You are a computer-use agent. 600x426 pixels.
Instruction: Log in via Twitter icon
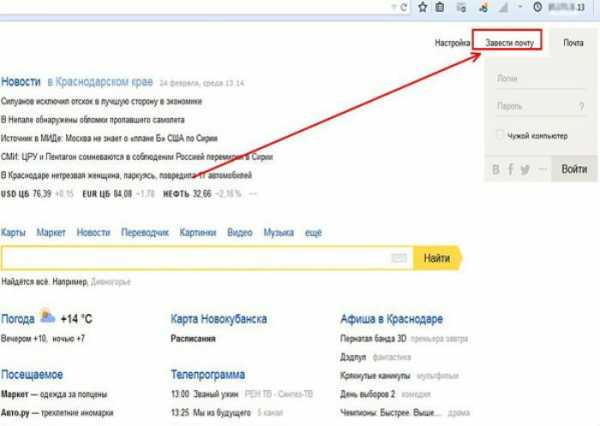click(525, 169)
